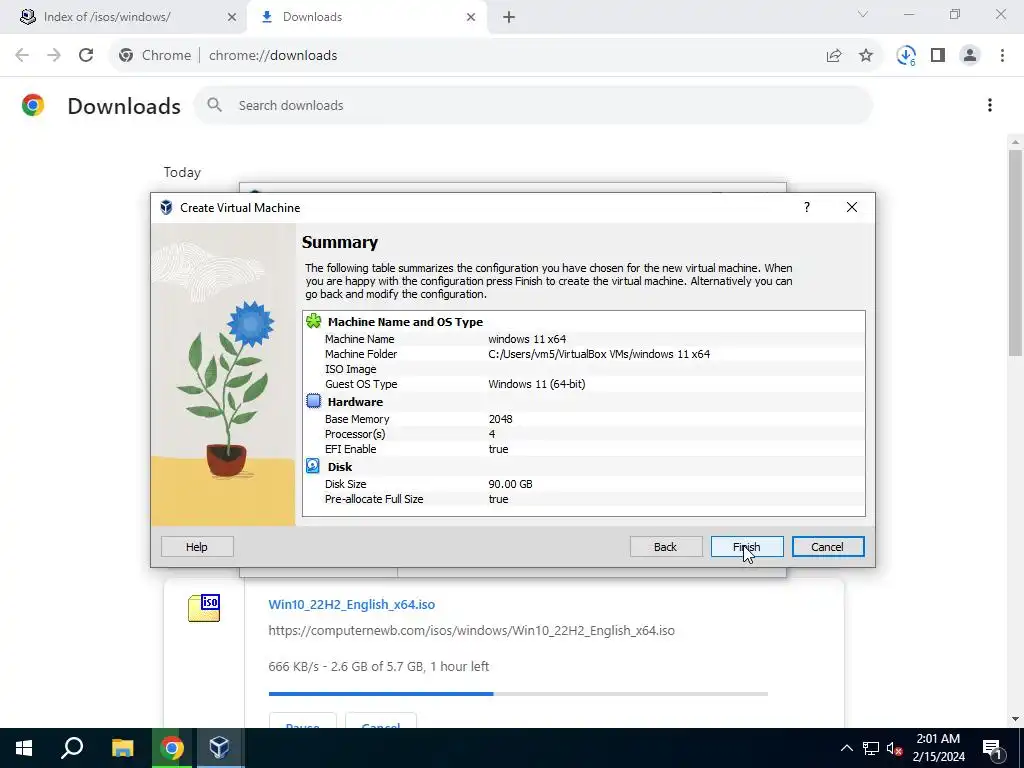The height and width of the screenshot is (768, 1024).
Task: Click the Hardware section chip icon
Action: coord(313,401)
